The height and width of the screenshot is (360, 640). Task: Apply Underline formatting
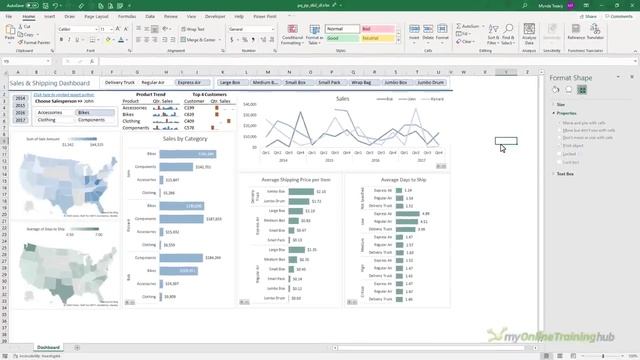[x=77, y=40]
